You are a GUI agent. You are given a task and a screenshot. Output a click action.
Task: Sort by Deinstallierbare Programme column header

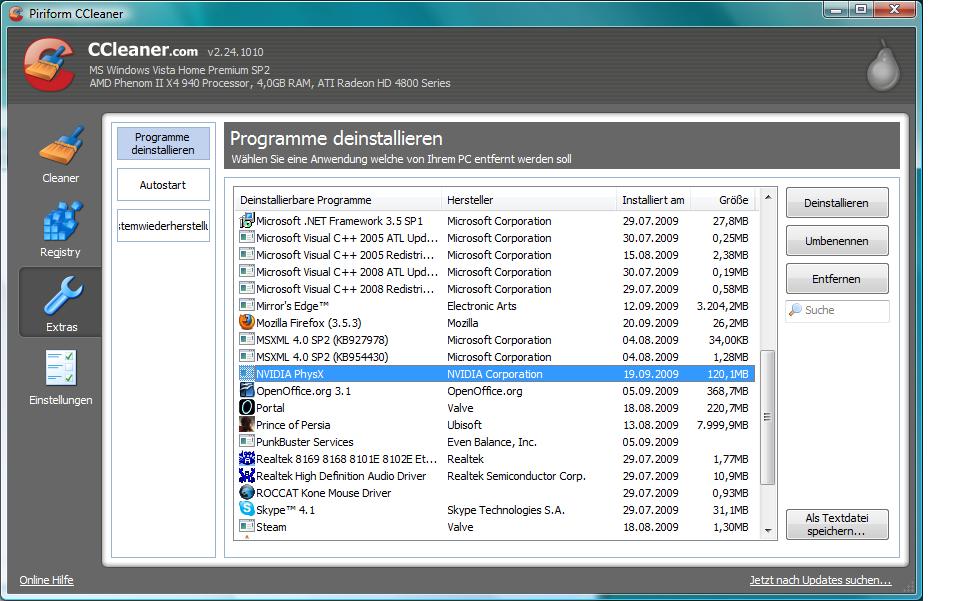click(337, 200)
